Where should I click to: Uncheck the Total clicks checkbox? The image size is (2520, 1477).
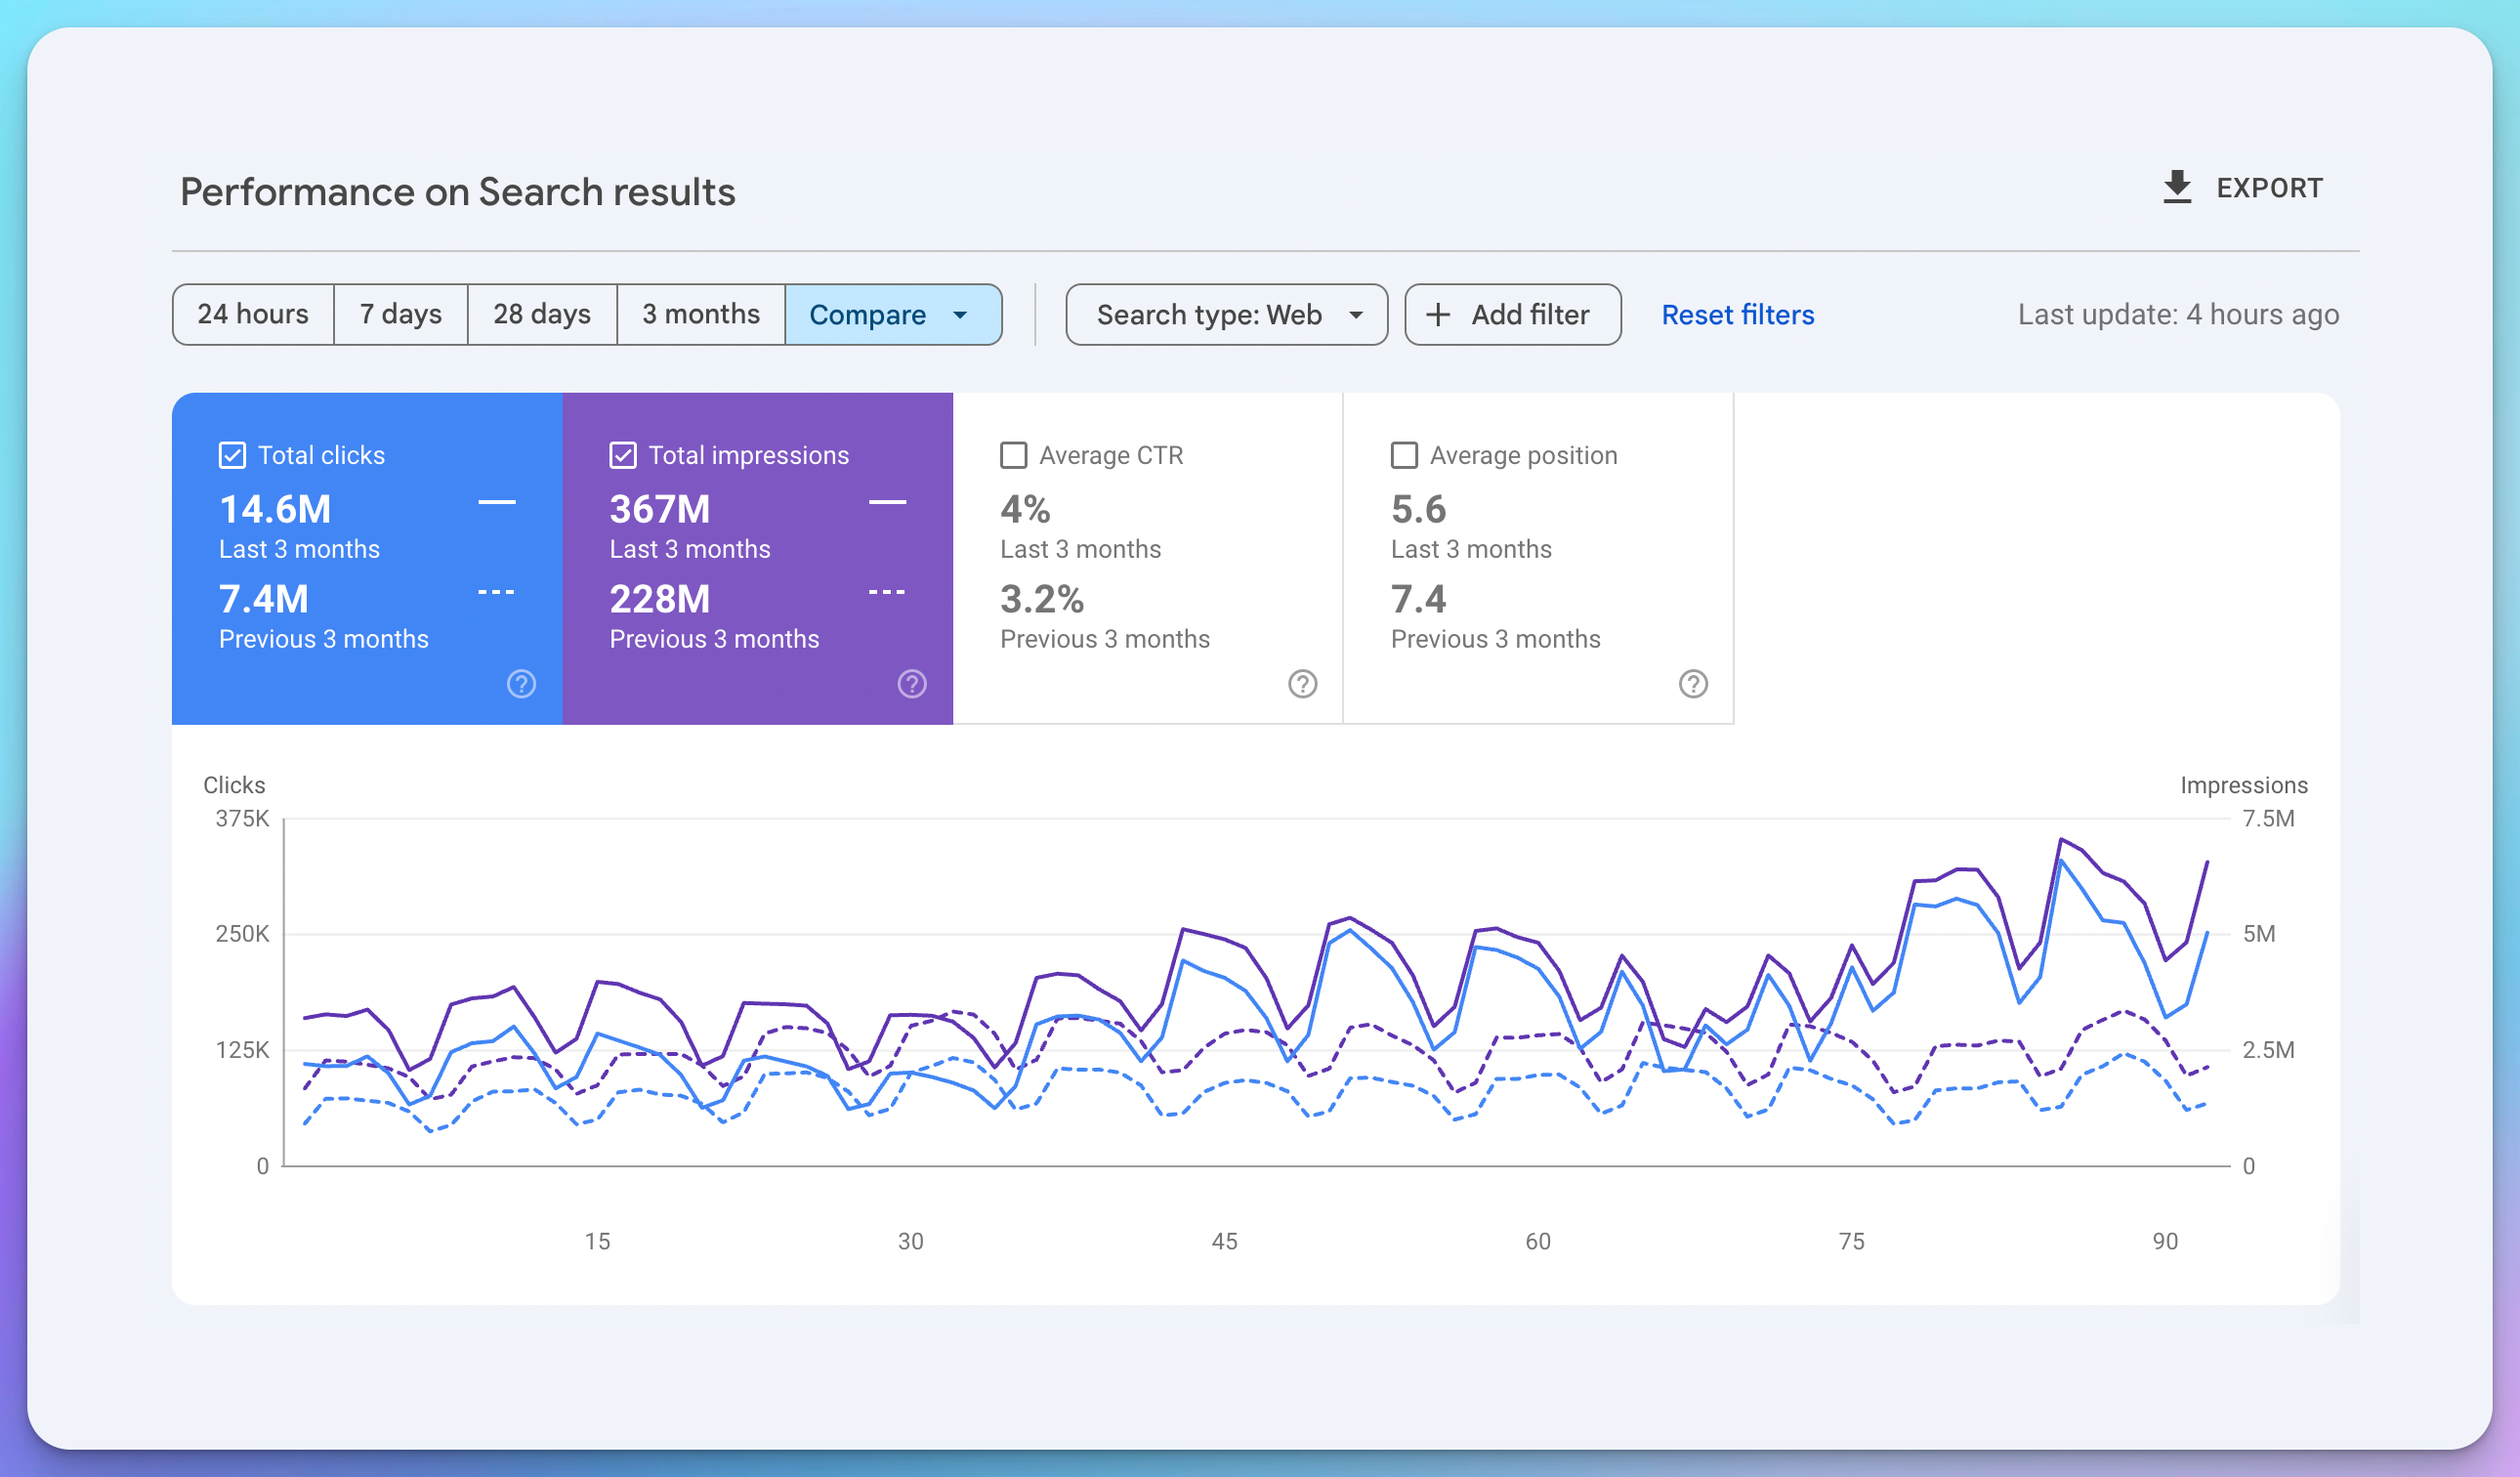point(232,455)
